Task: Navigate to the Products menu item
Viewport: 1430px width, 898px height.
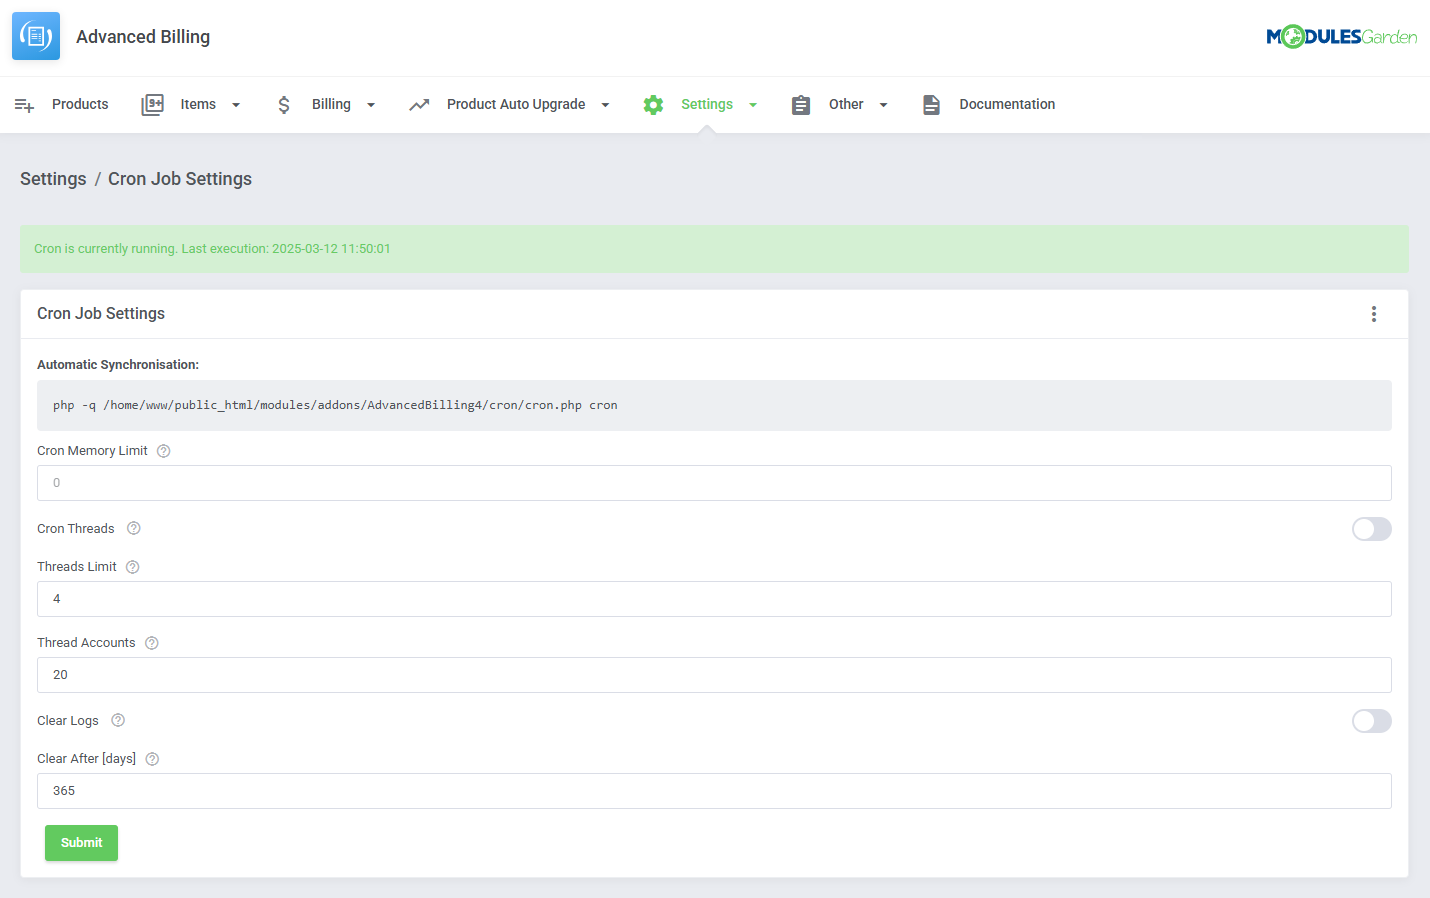Action: pos(79,104)
